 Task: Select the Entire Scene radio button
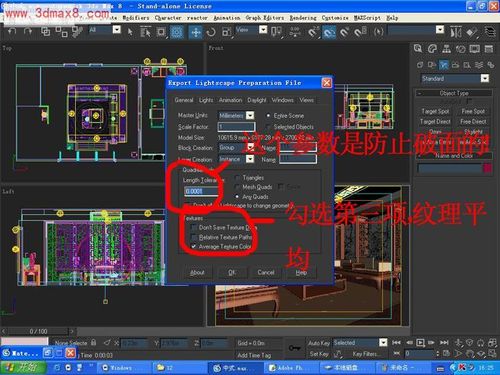point(268,116)
